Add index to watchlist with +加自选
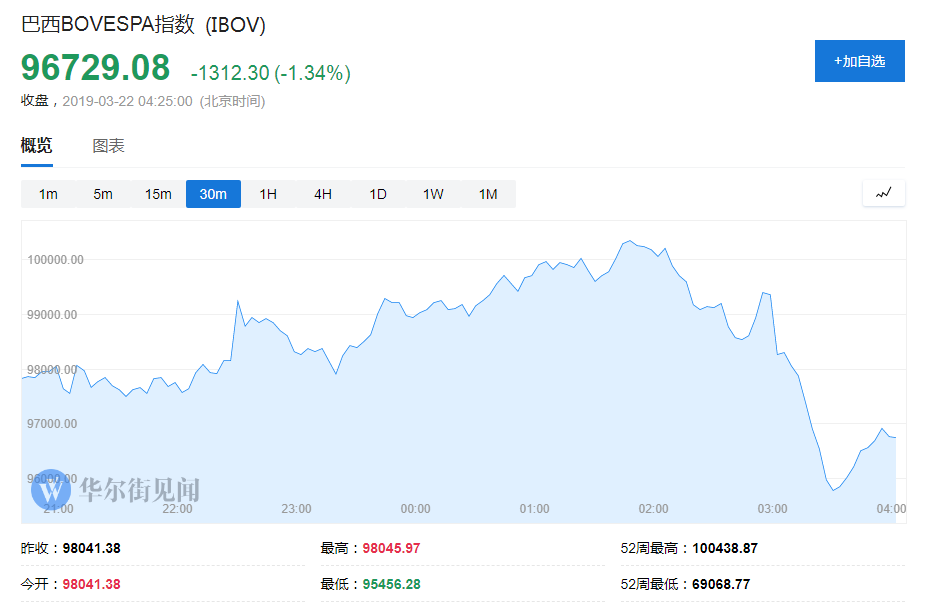The height and width of the screenshot is (608, 932). 859,61
